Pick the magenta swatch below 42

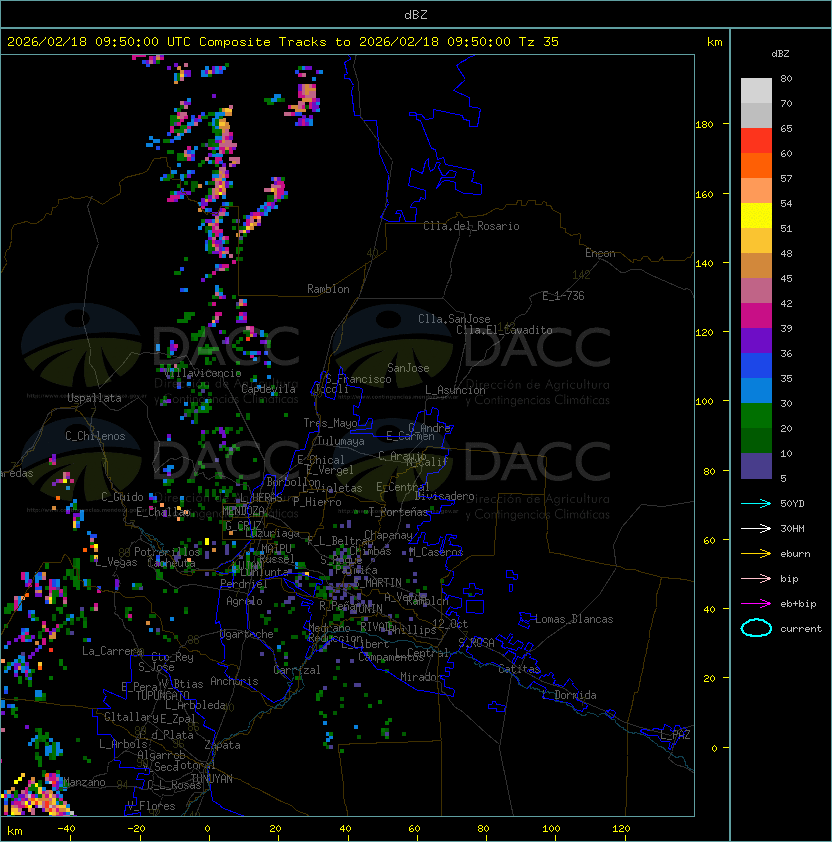tap(756, 316)
